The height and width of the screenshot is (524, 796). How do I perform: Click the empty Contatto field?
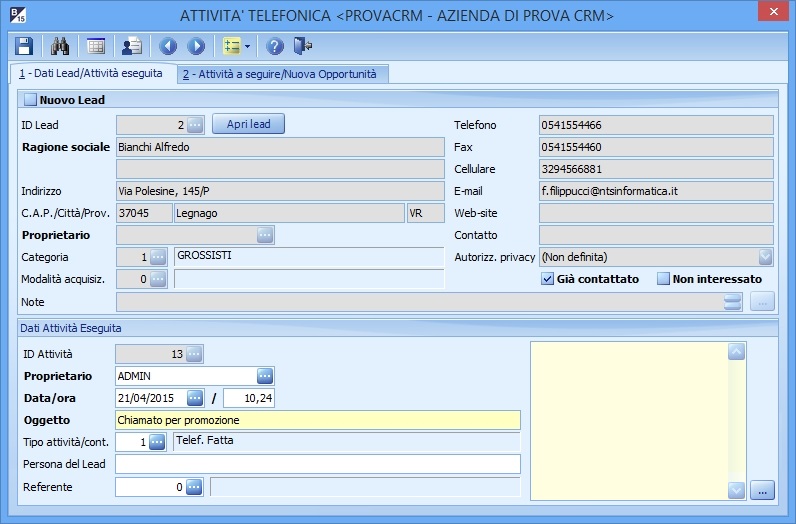pos(656,235)
